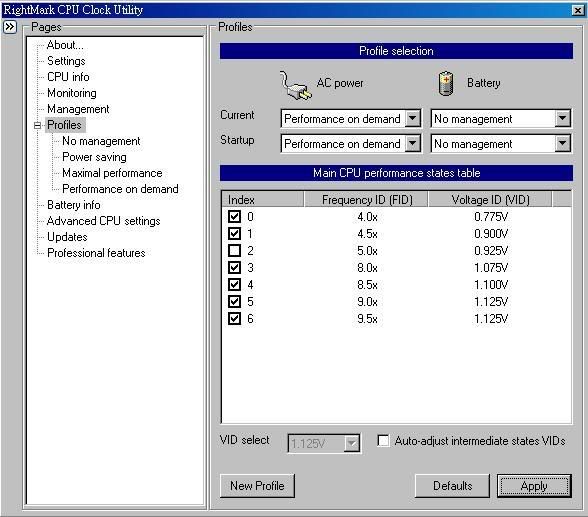Open the Startup Battery profile dropdown
The height and width of the screenshot is (517, 588).
pos(562,143)
